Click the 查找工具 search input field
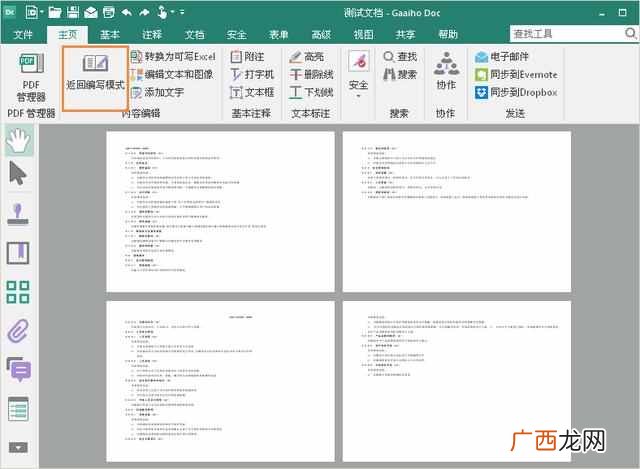640x469 pixels. tap(567, 34)
